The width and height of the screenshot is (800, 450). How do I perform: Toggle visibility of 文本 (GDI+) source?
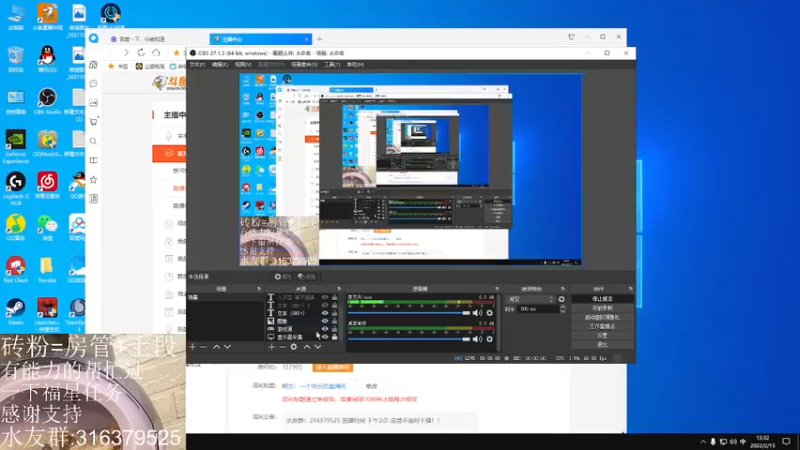coord(325,313)
